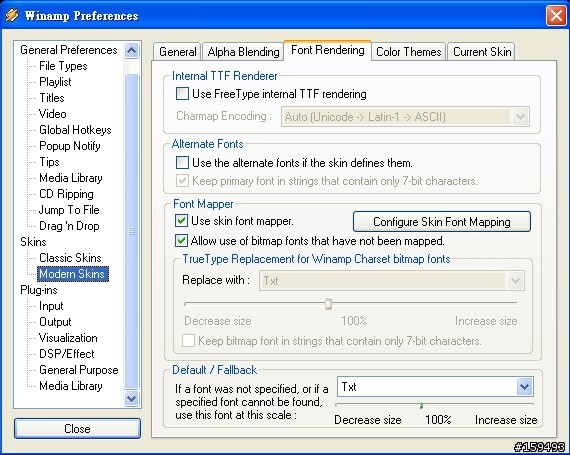Adjust the TrueType replacement size slider

point(328,303)
